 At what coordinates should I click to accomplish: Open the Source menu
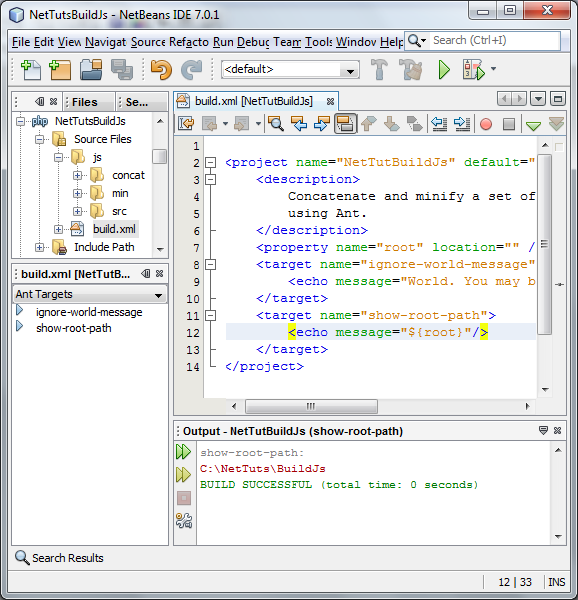[148, 42]
